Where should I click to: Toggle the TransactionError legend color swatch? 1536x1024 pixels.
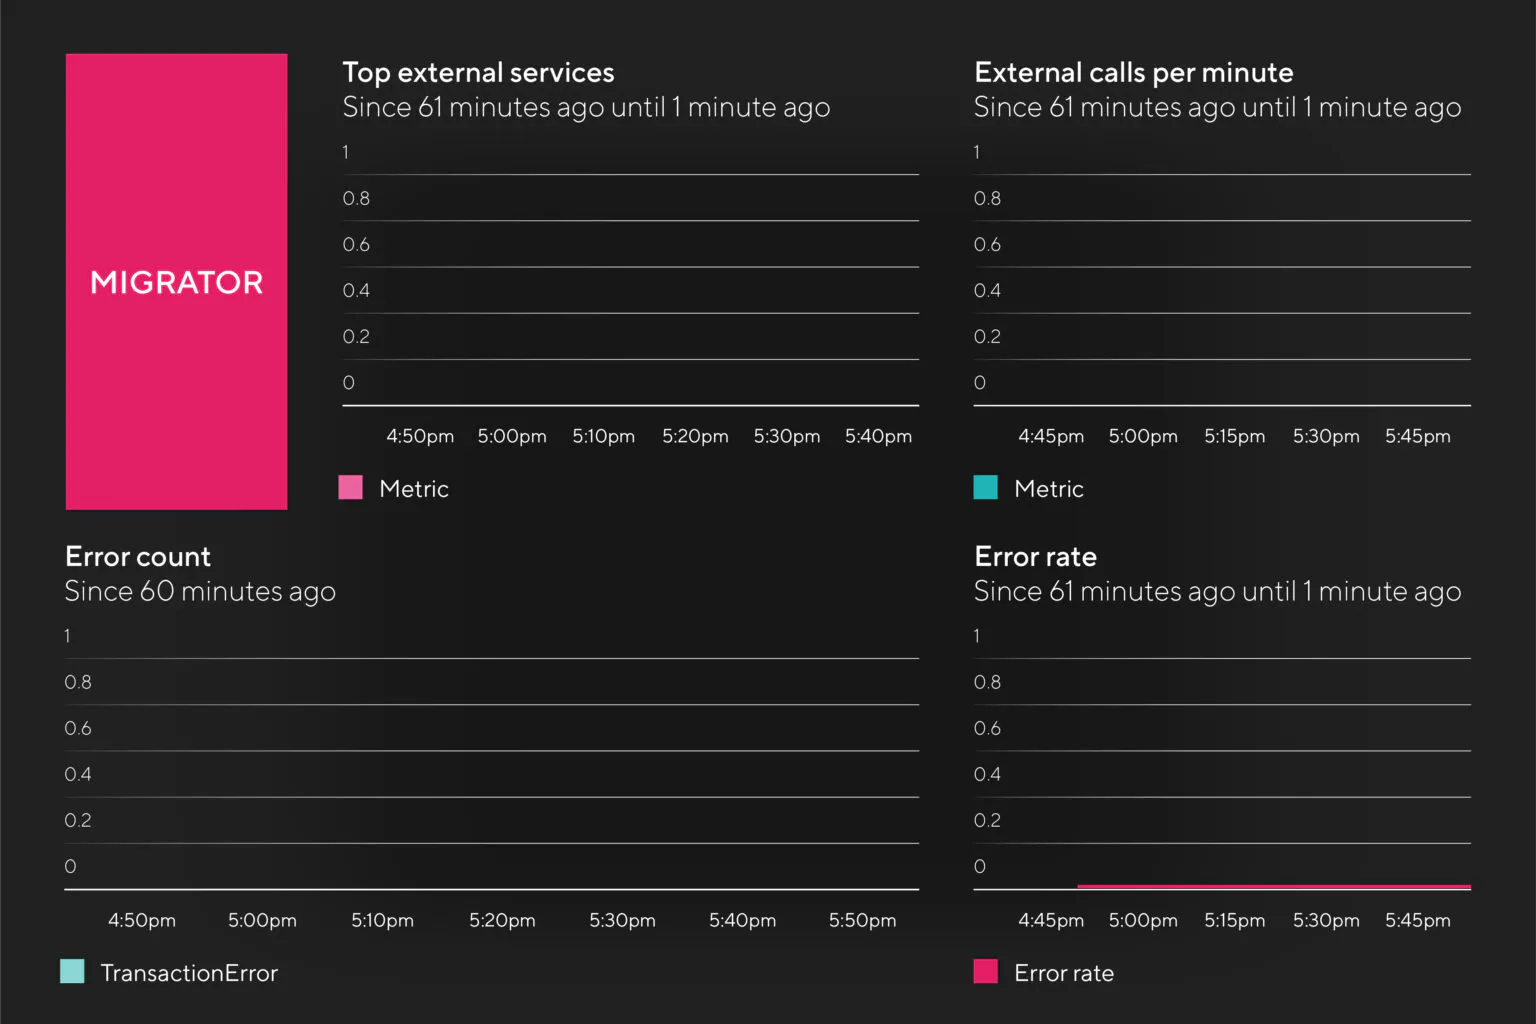72,972
